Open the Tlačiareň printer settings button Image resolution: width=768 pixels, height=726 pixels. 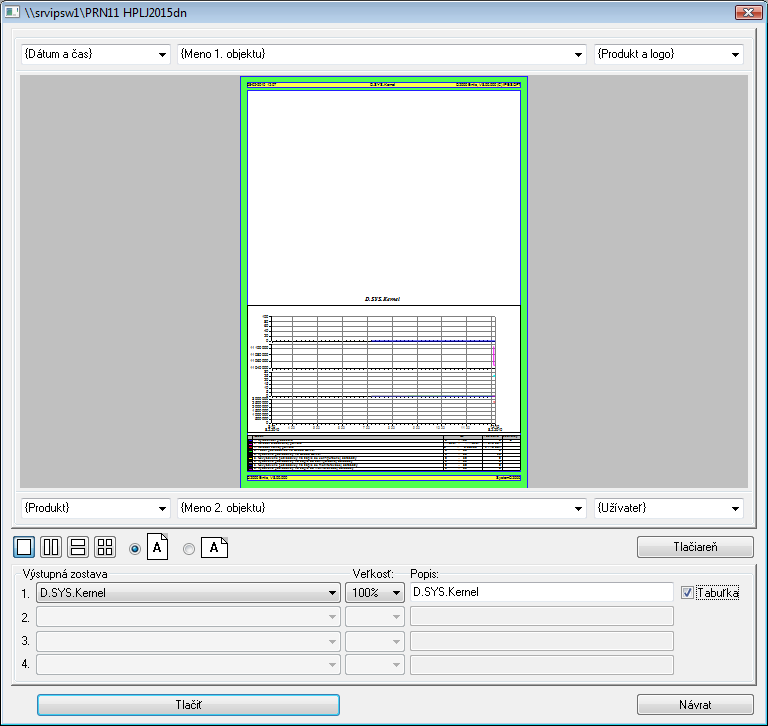coord(695,547)
